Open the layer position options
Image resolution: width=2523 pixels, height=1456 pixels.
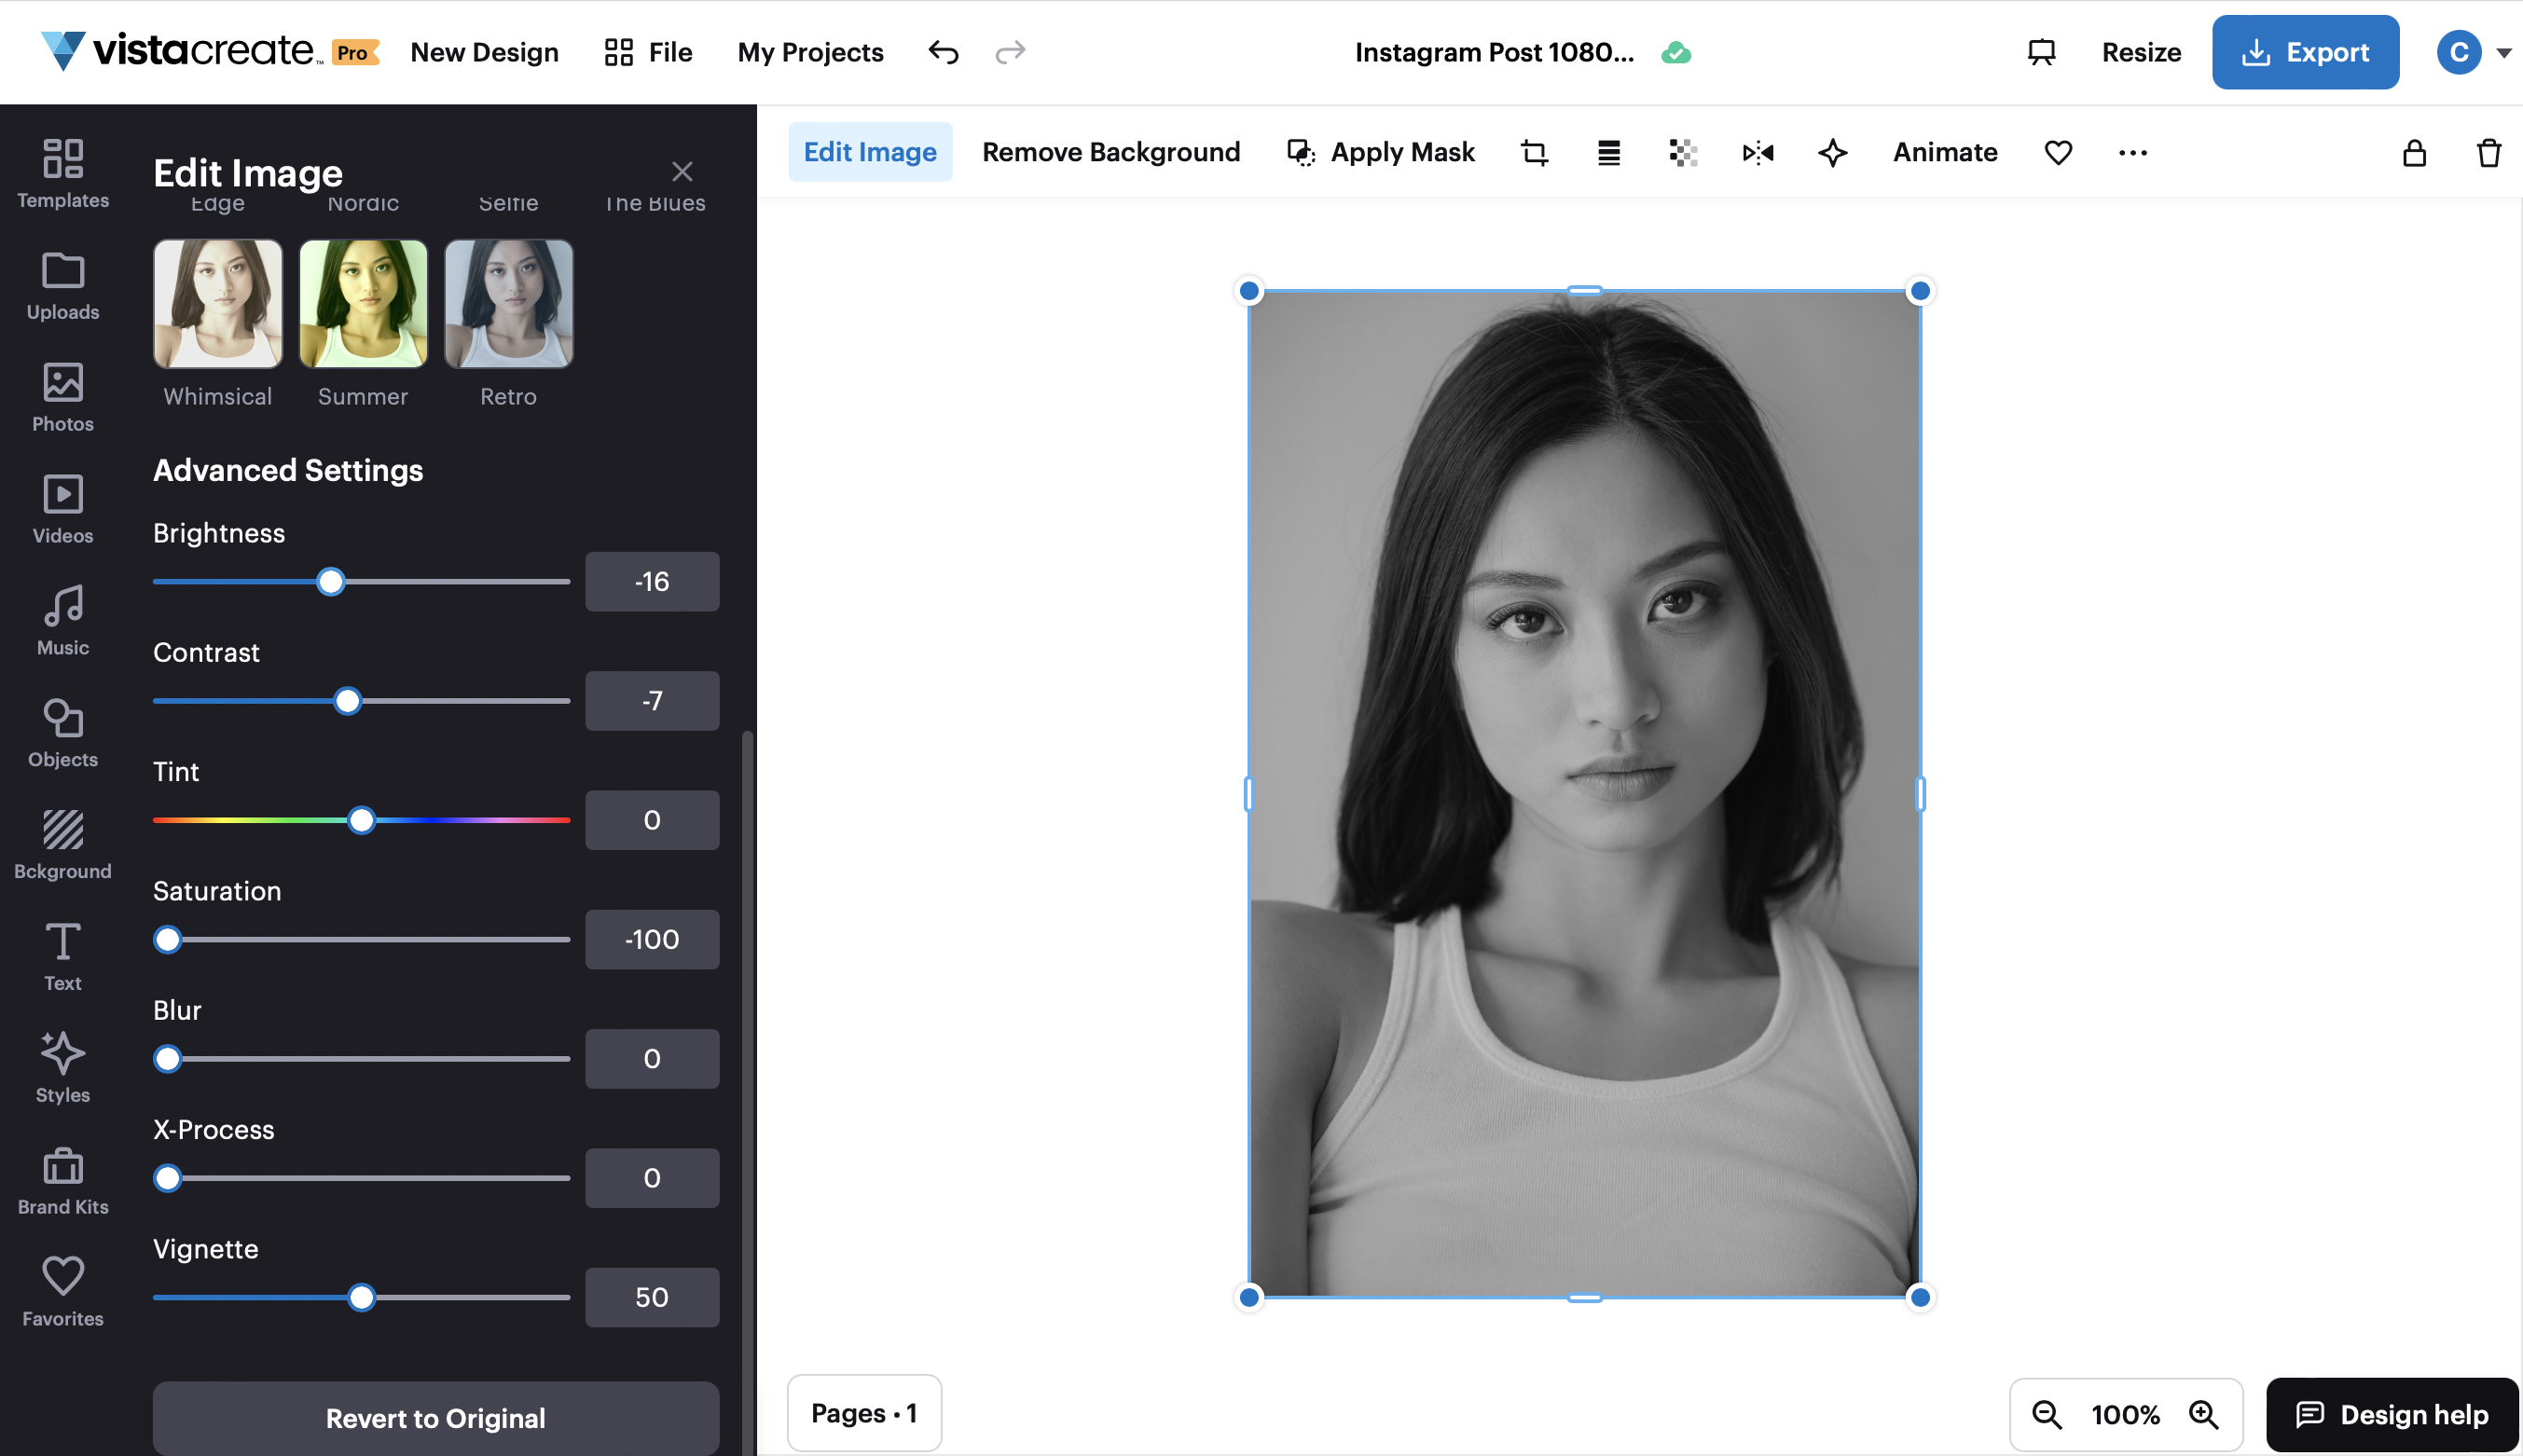(1608, 152)
